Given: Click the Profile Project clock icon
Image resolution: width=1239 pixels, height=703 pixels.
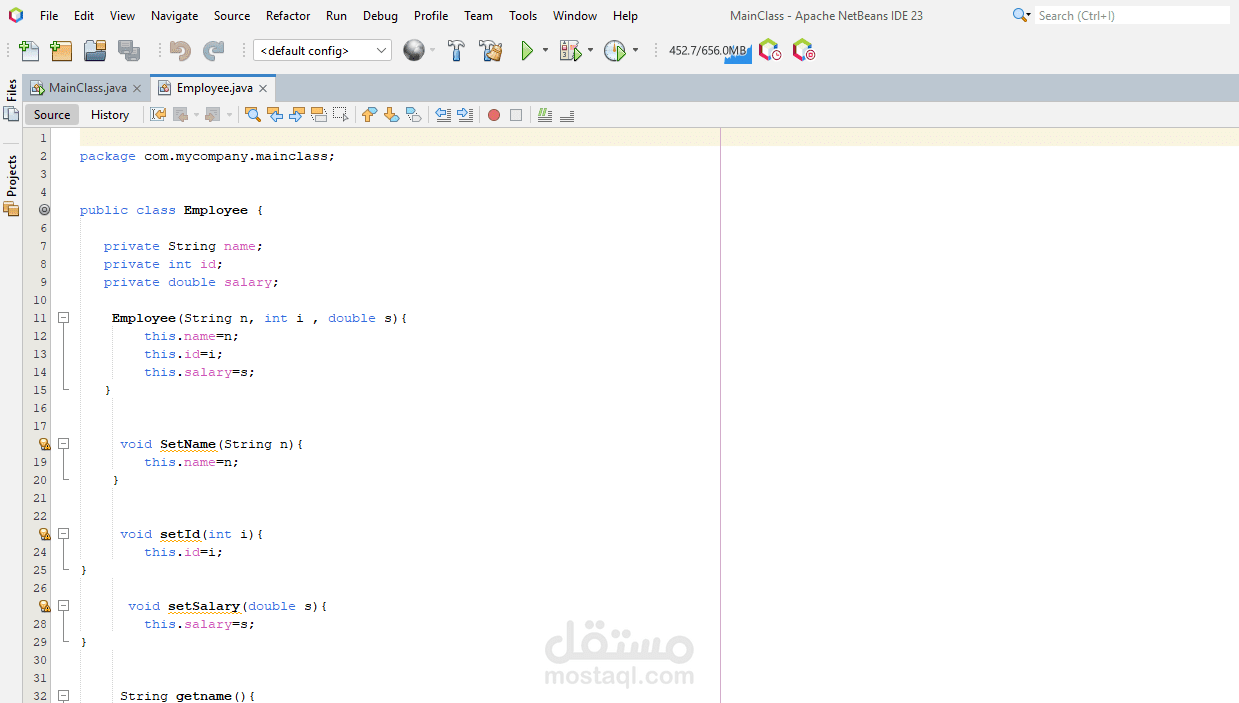Looking at the screenshot, I should [x=614, y=51].
